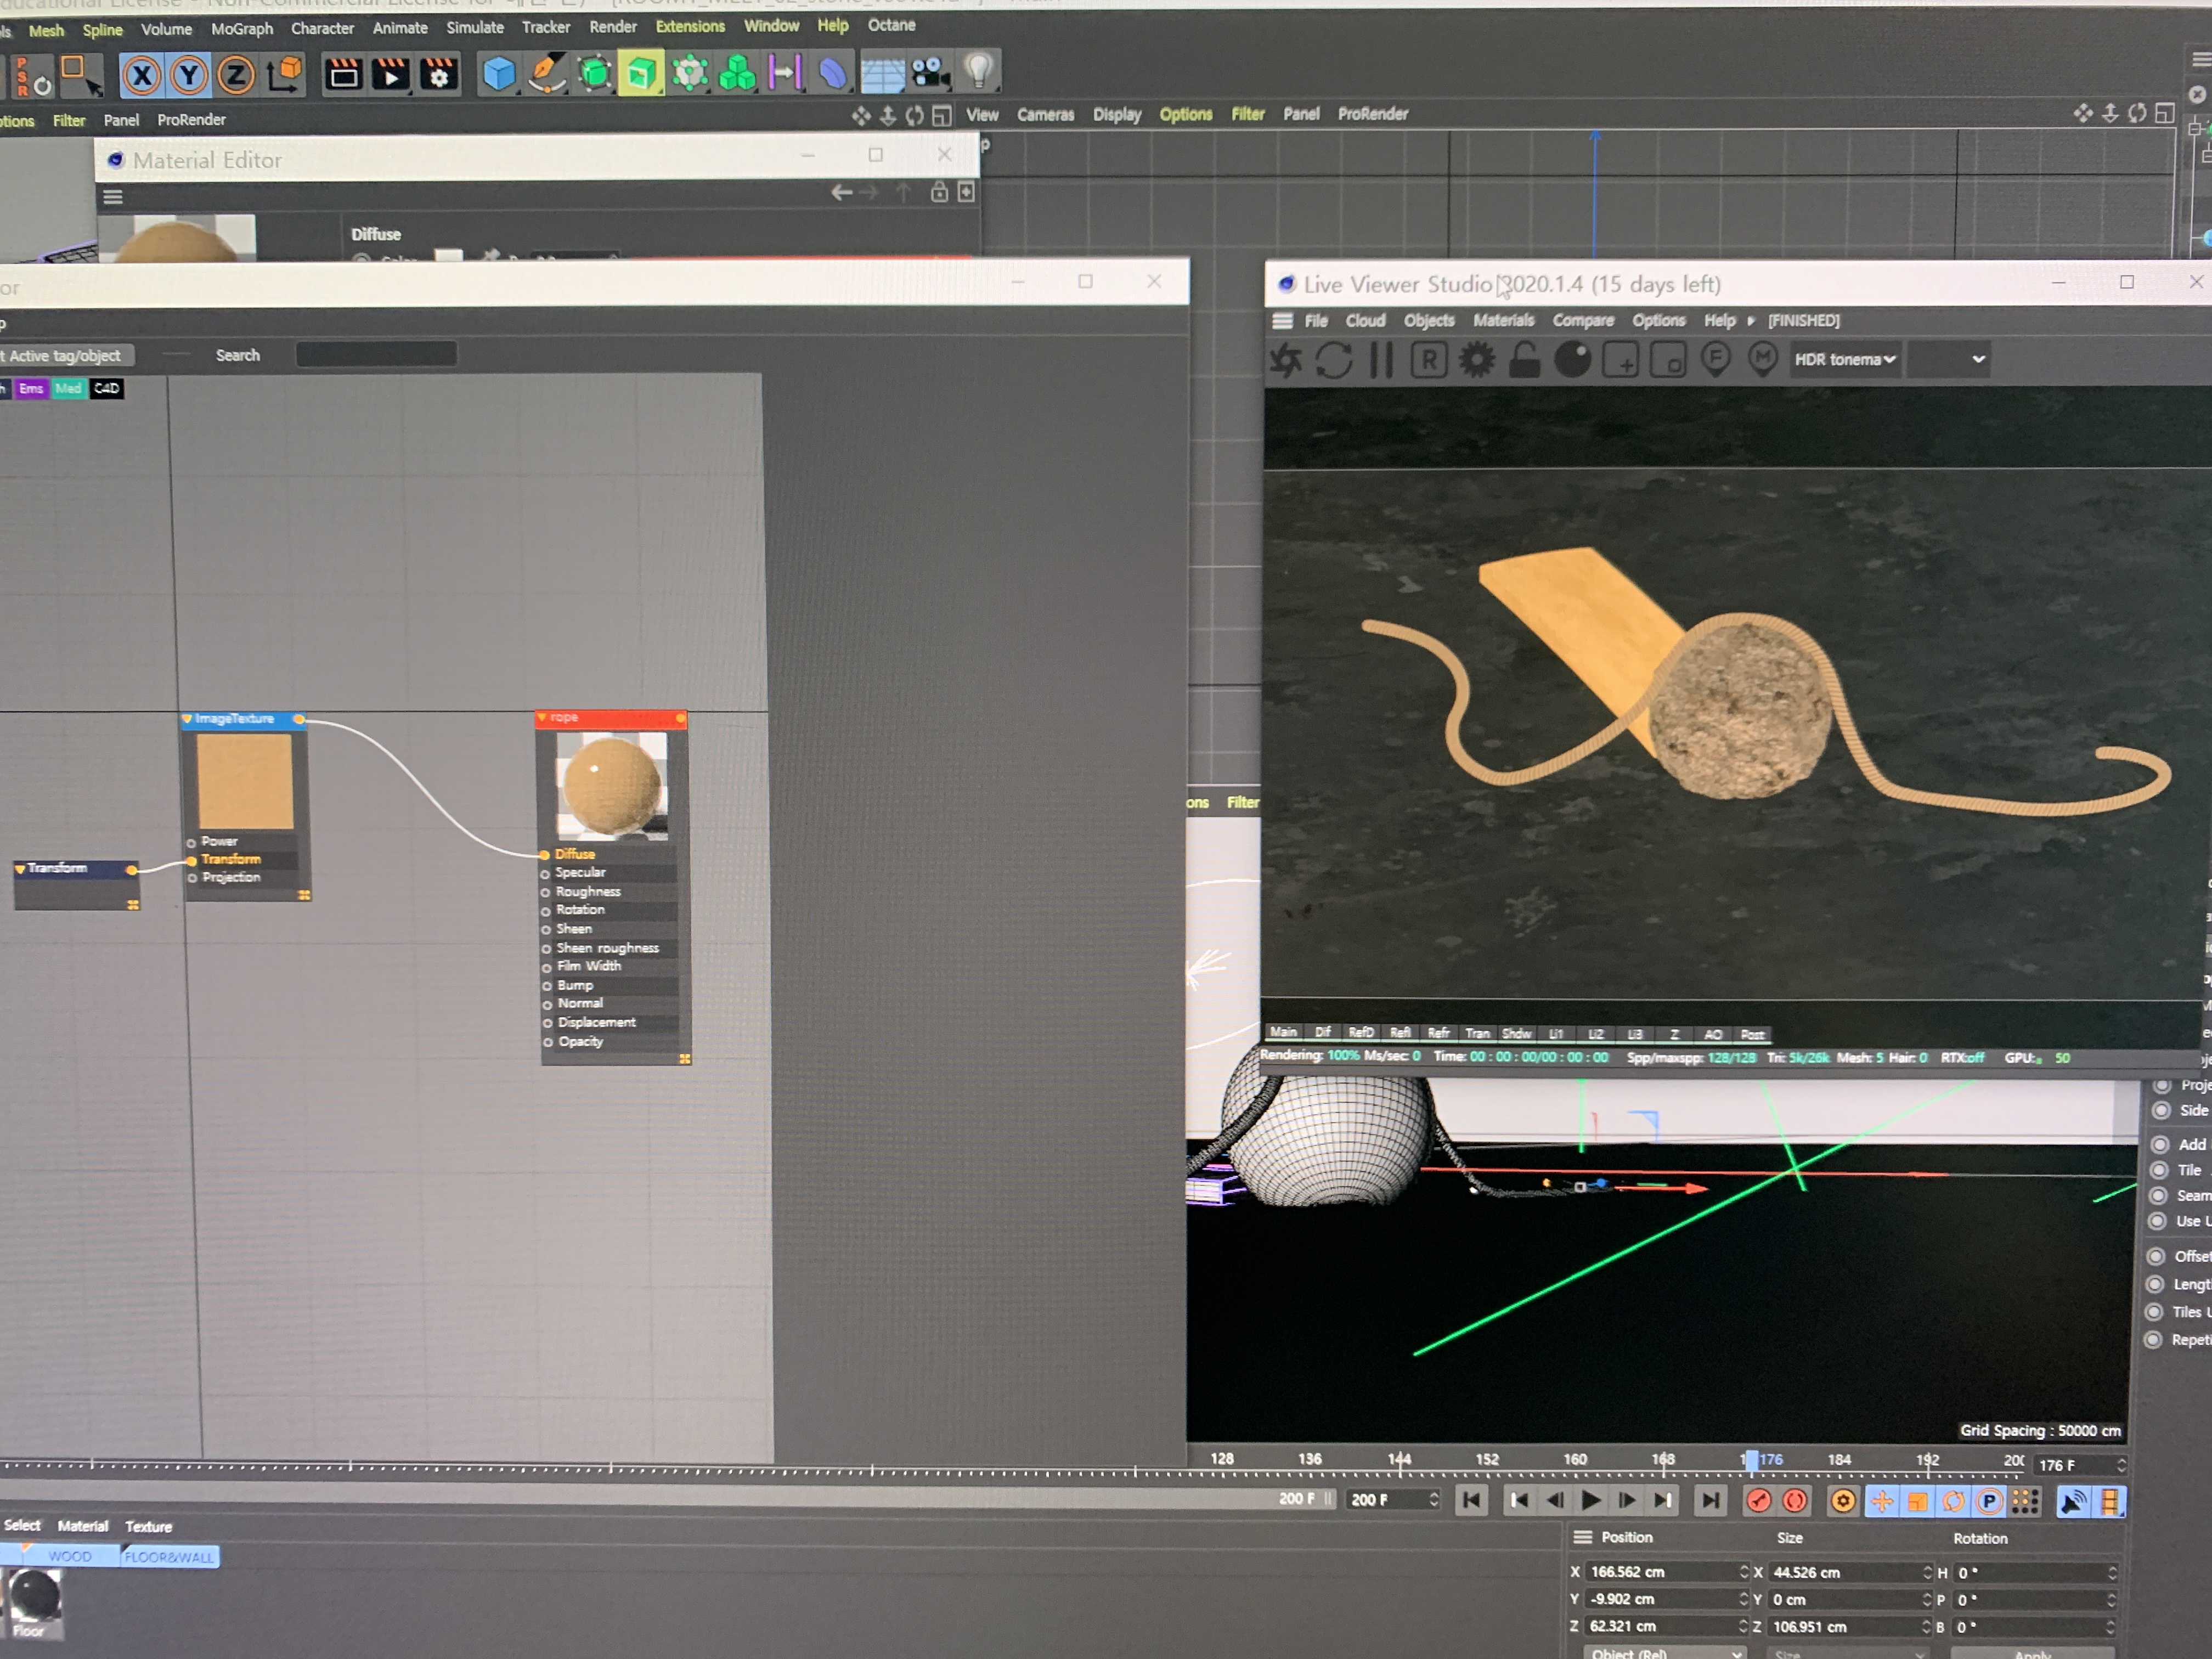2212x1659 pixels.
Task: Select the Cube primitive tool
Action: point(498,74)
